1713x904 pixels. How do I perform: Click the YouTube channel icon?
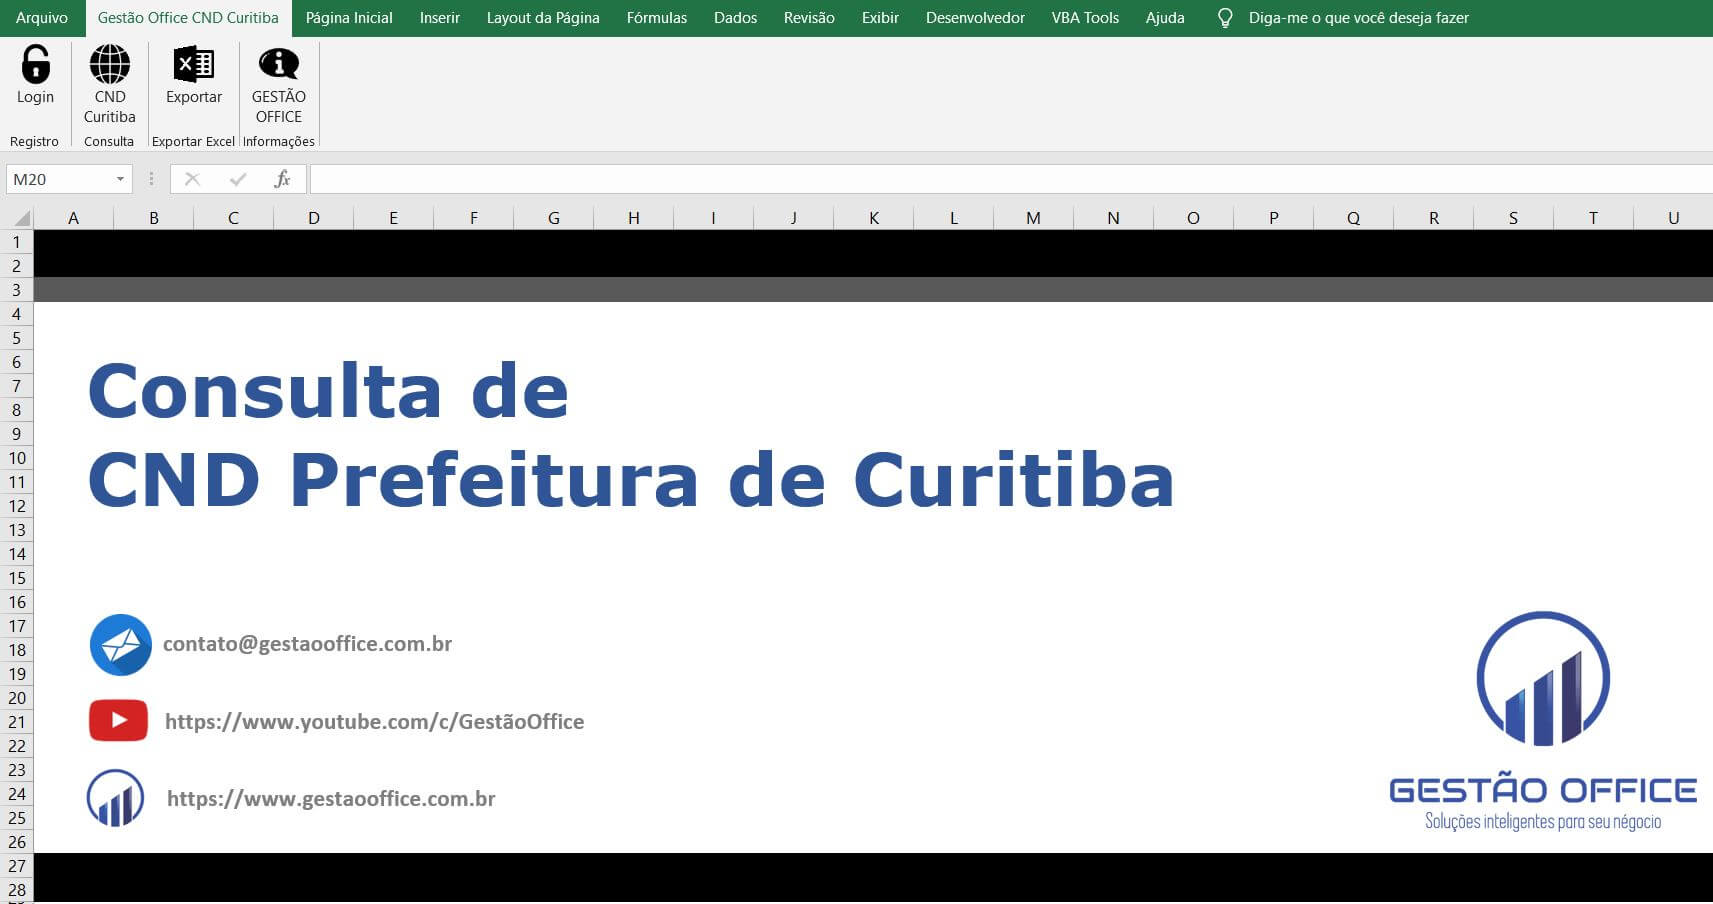click(119, 719)
